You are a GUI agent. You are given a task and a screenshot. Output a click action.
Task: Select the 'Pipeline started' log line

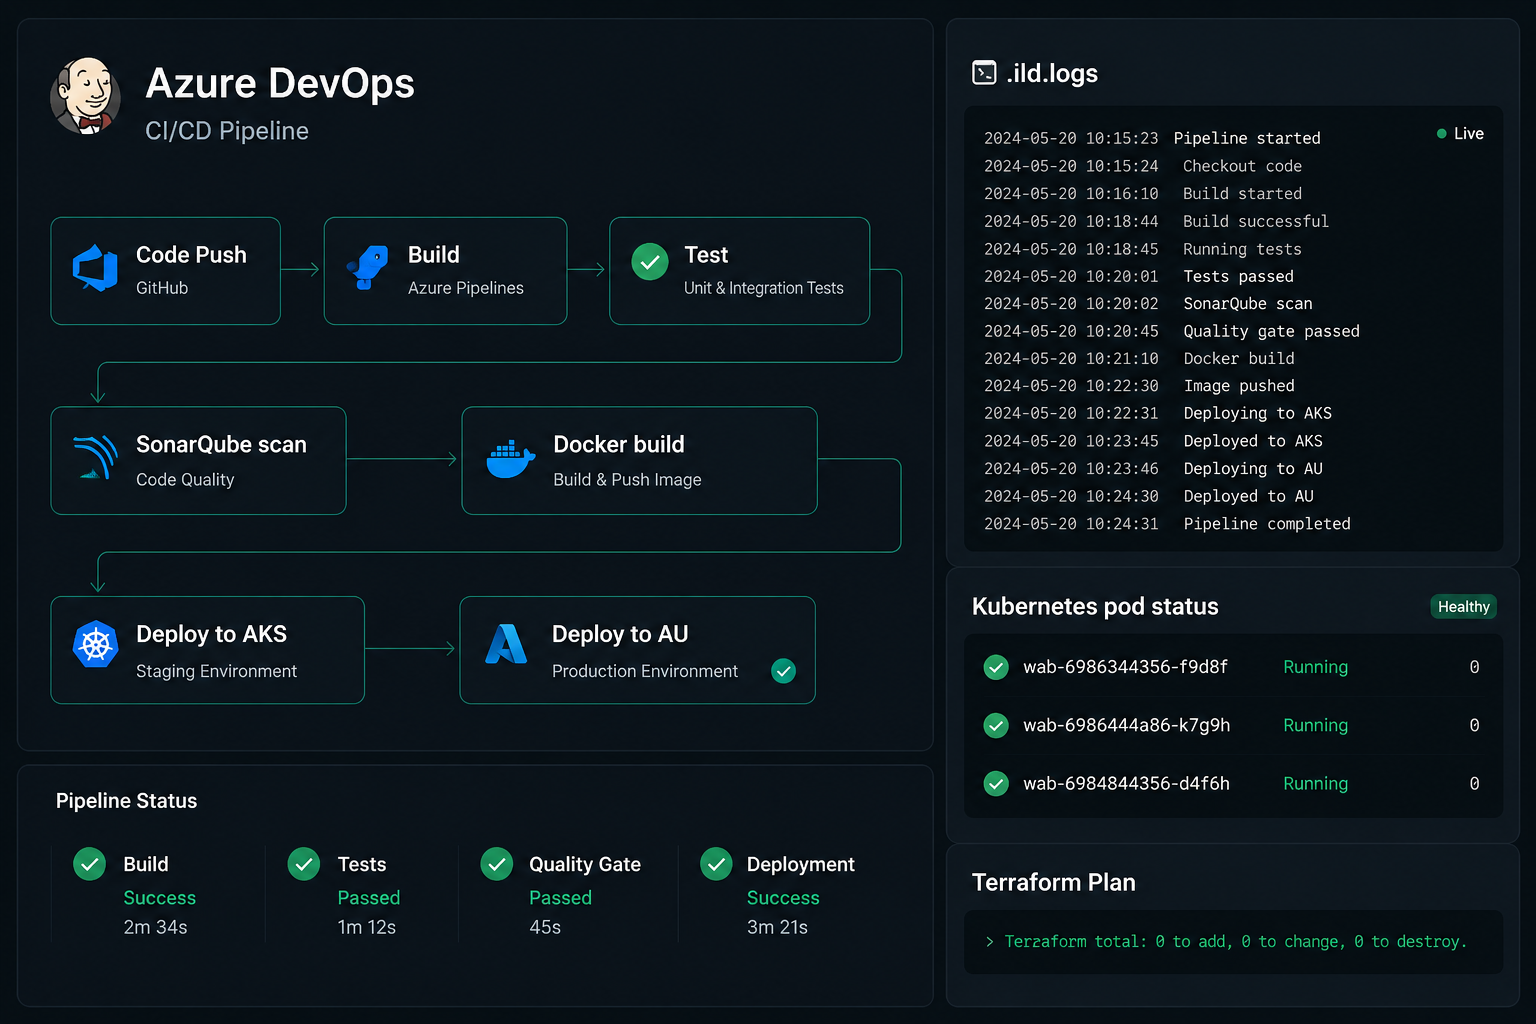click(1152, 138)
